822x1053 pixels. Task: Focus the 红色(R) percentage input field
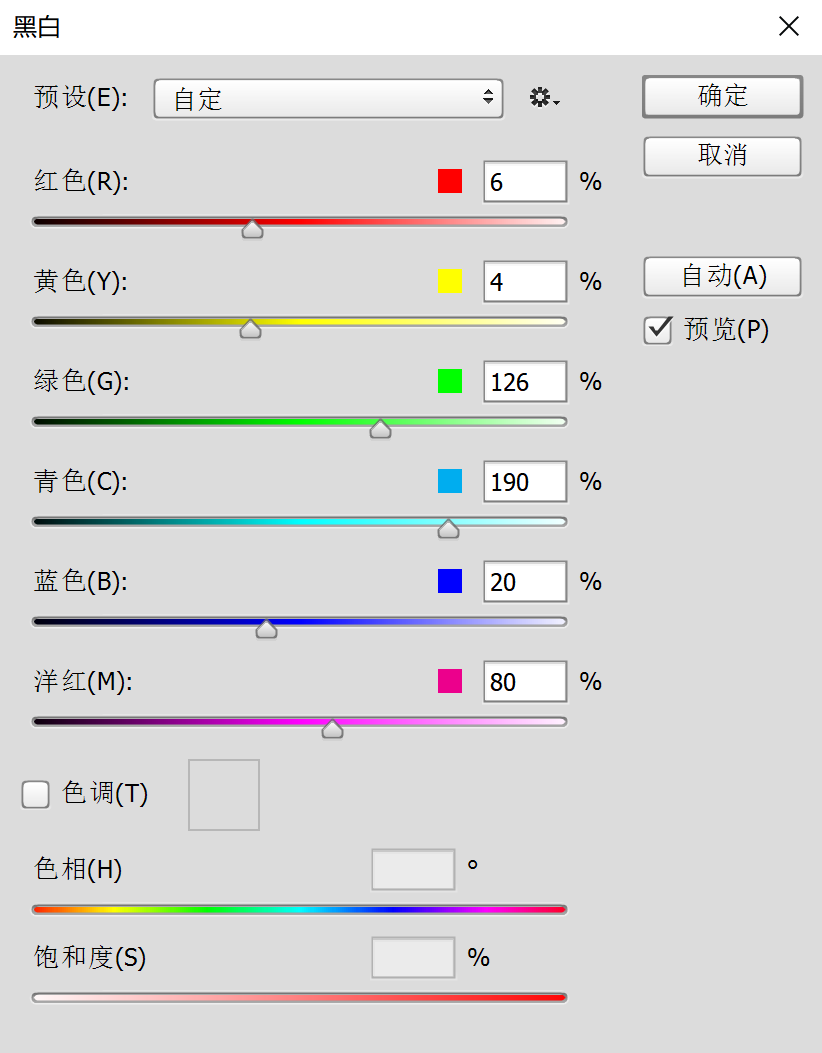524,182
